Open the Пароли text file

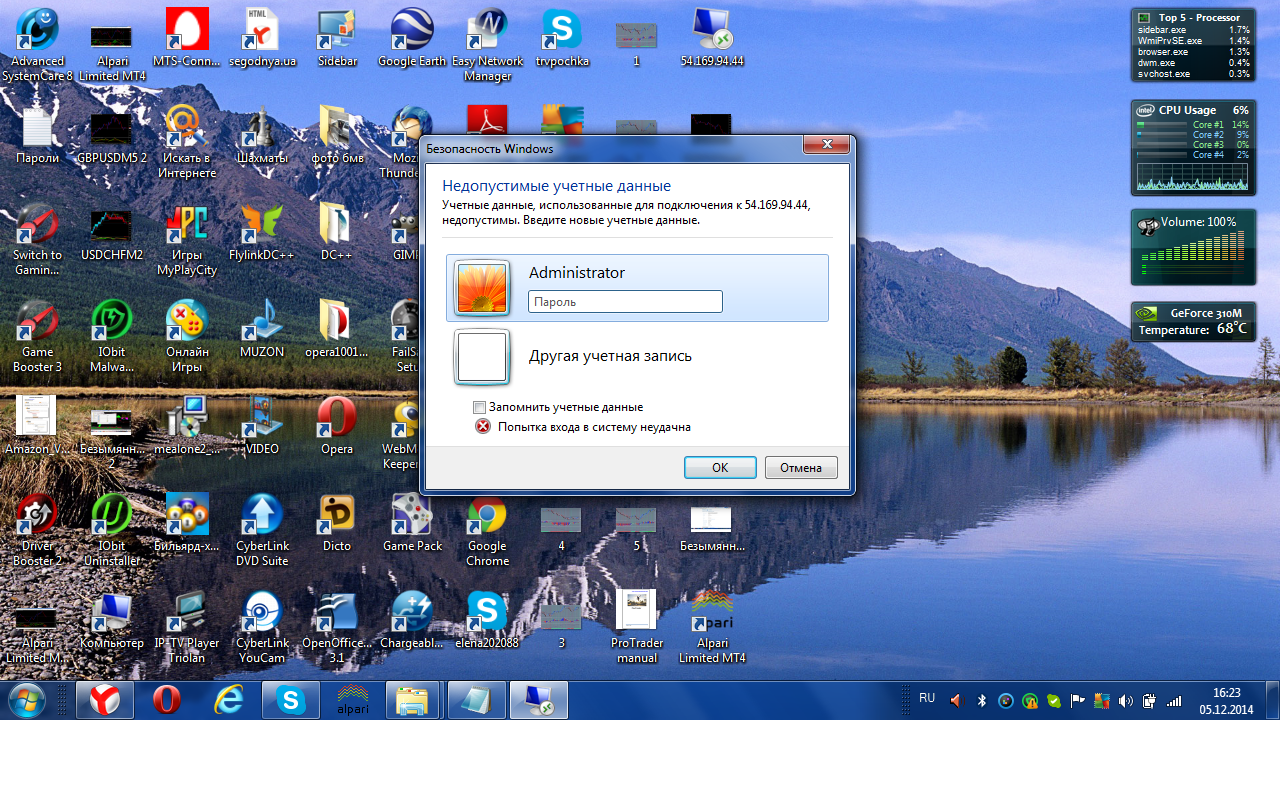pos(37,135)
